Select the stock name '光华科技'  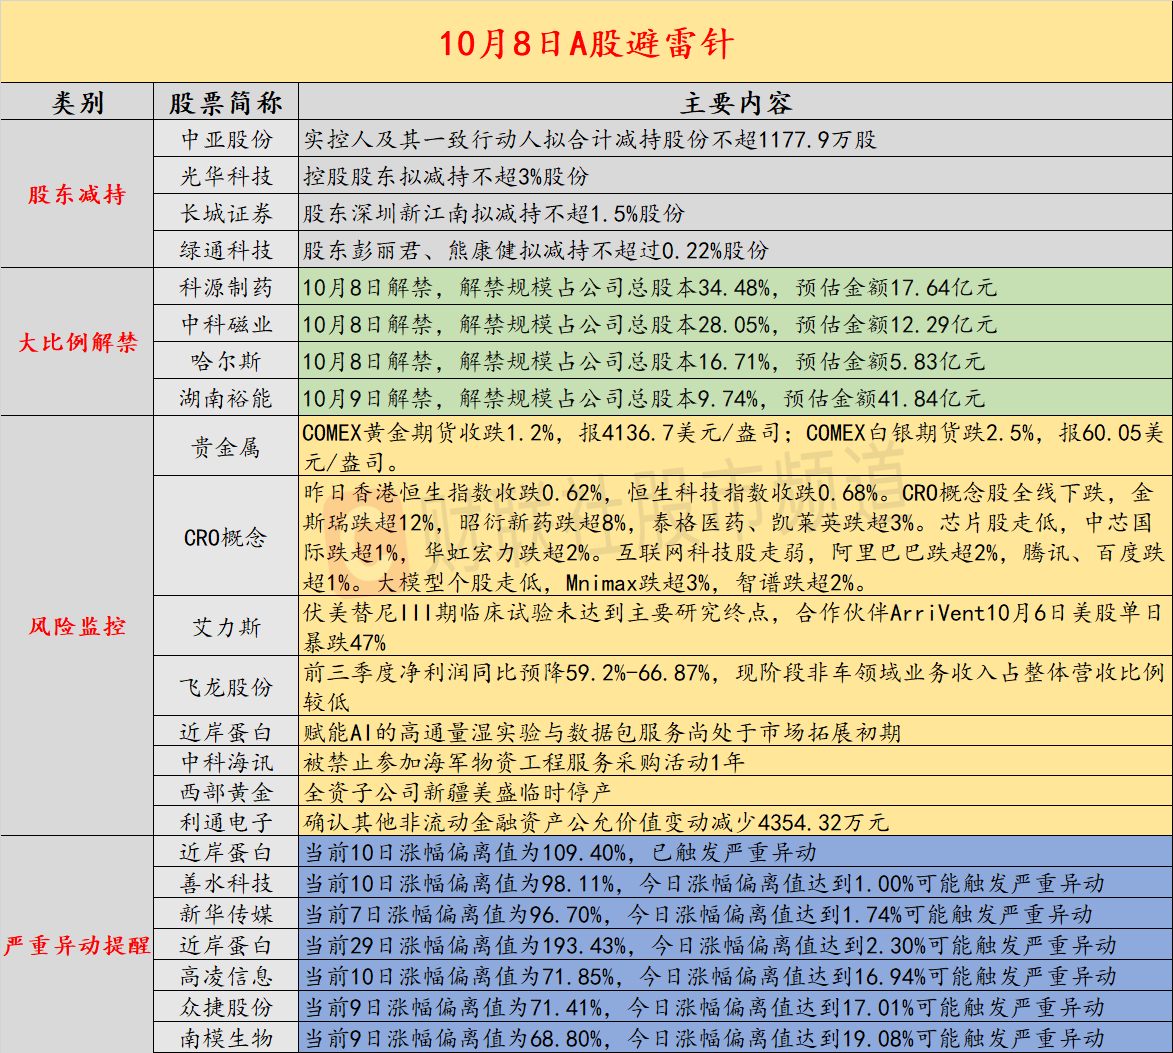[226, 176]
